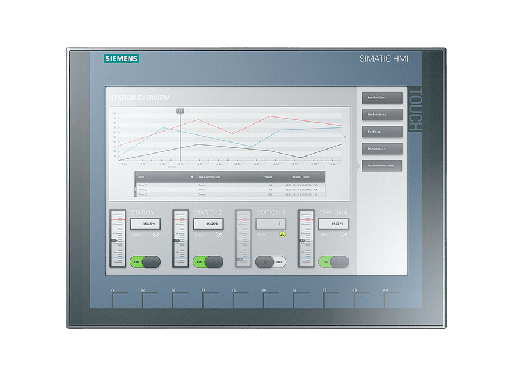Tap the F5 function key below the display
Screen dimensions: 512x376
click(x=241, y=299)
